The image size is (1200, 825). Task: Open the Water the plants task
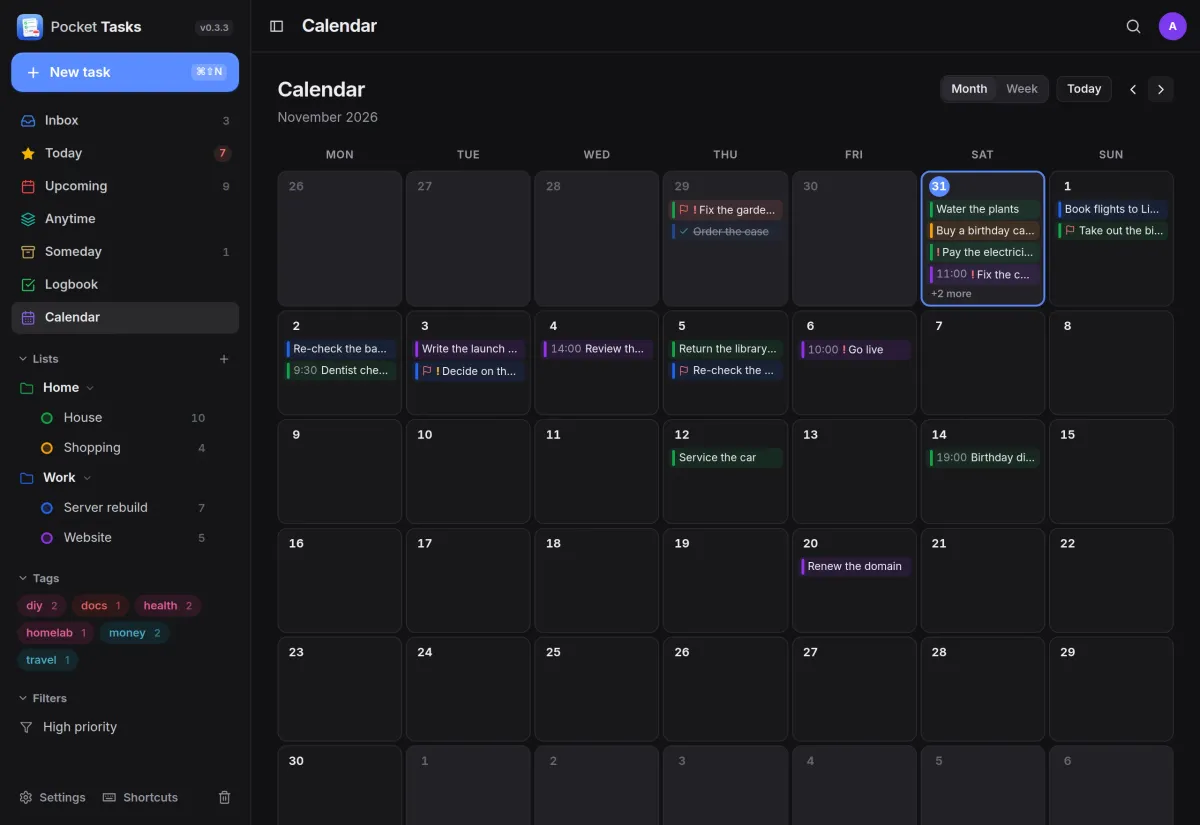point(984,209)
